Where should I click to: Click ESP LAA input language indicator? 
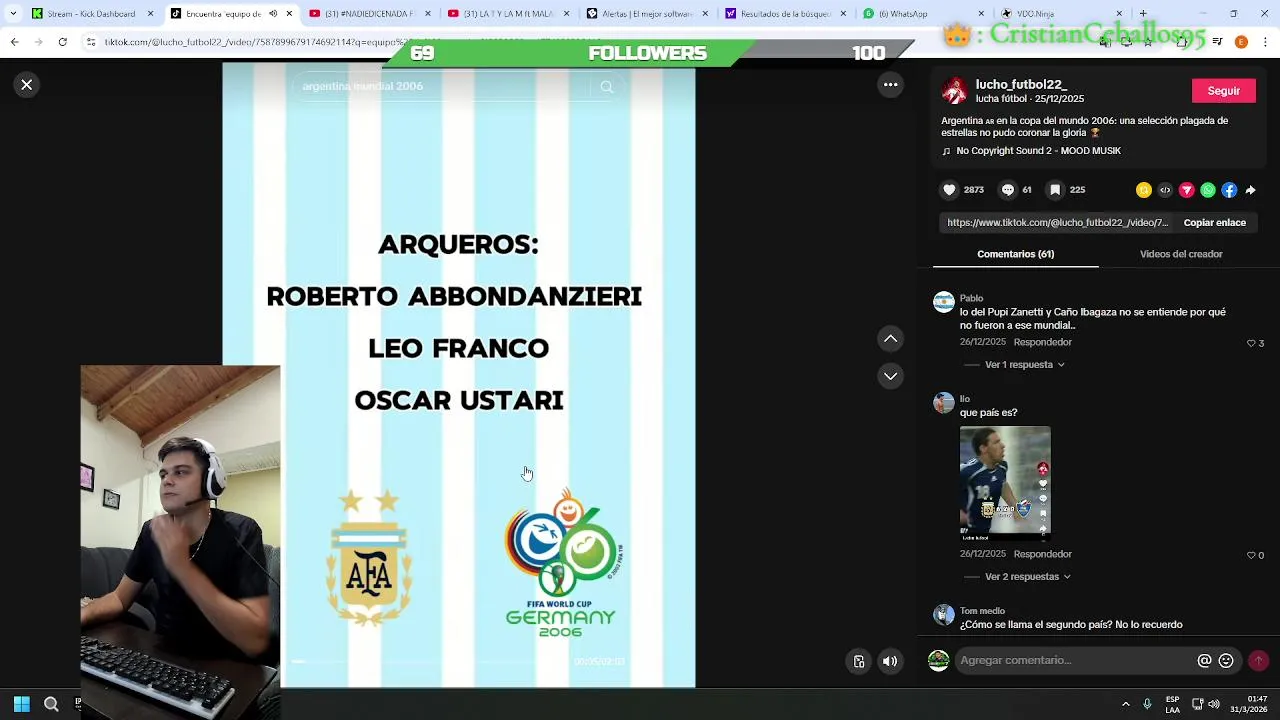click(x=1172, y=704)
